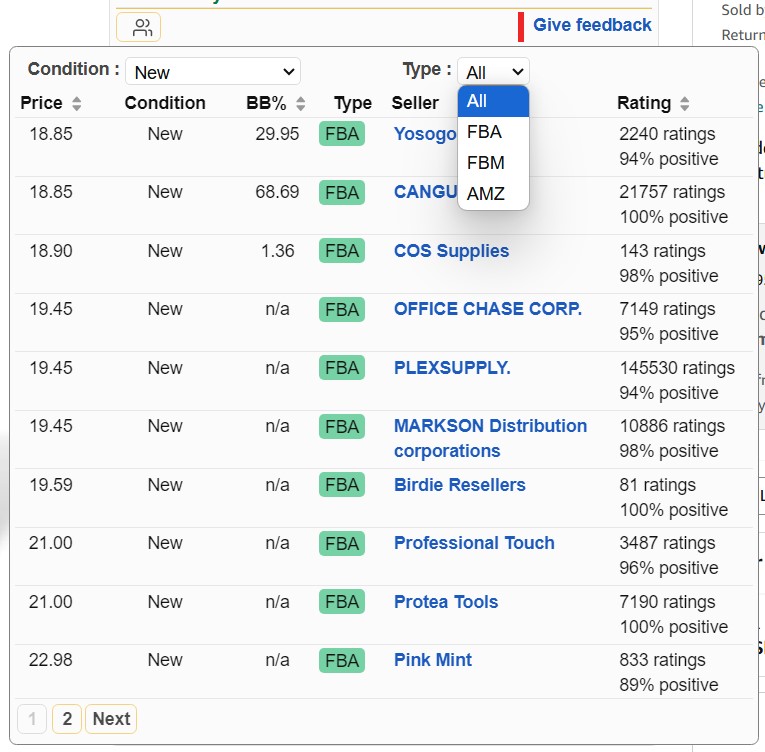This screenshot has height=752, width=765.
Task: Click the Price column header text
Action: point(41,103)
